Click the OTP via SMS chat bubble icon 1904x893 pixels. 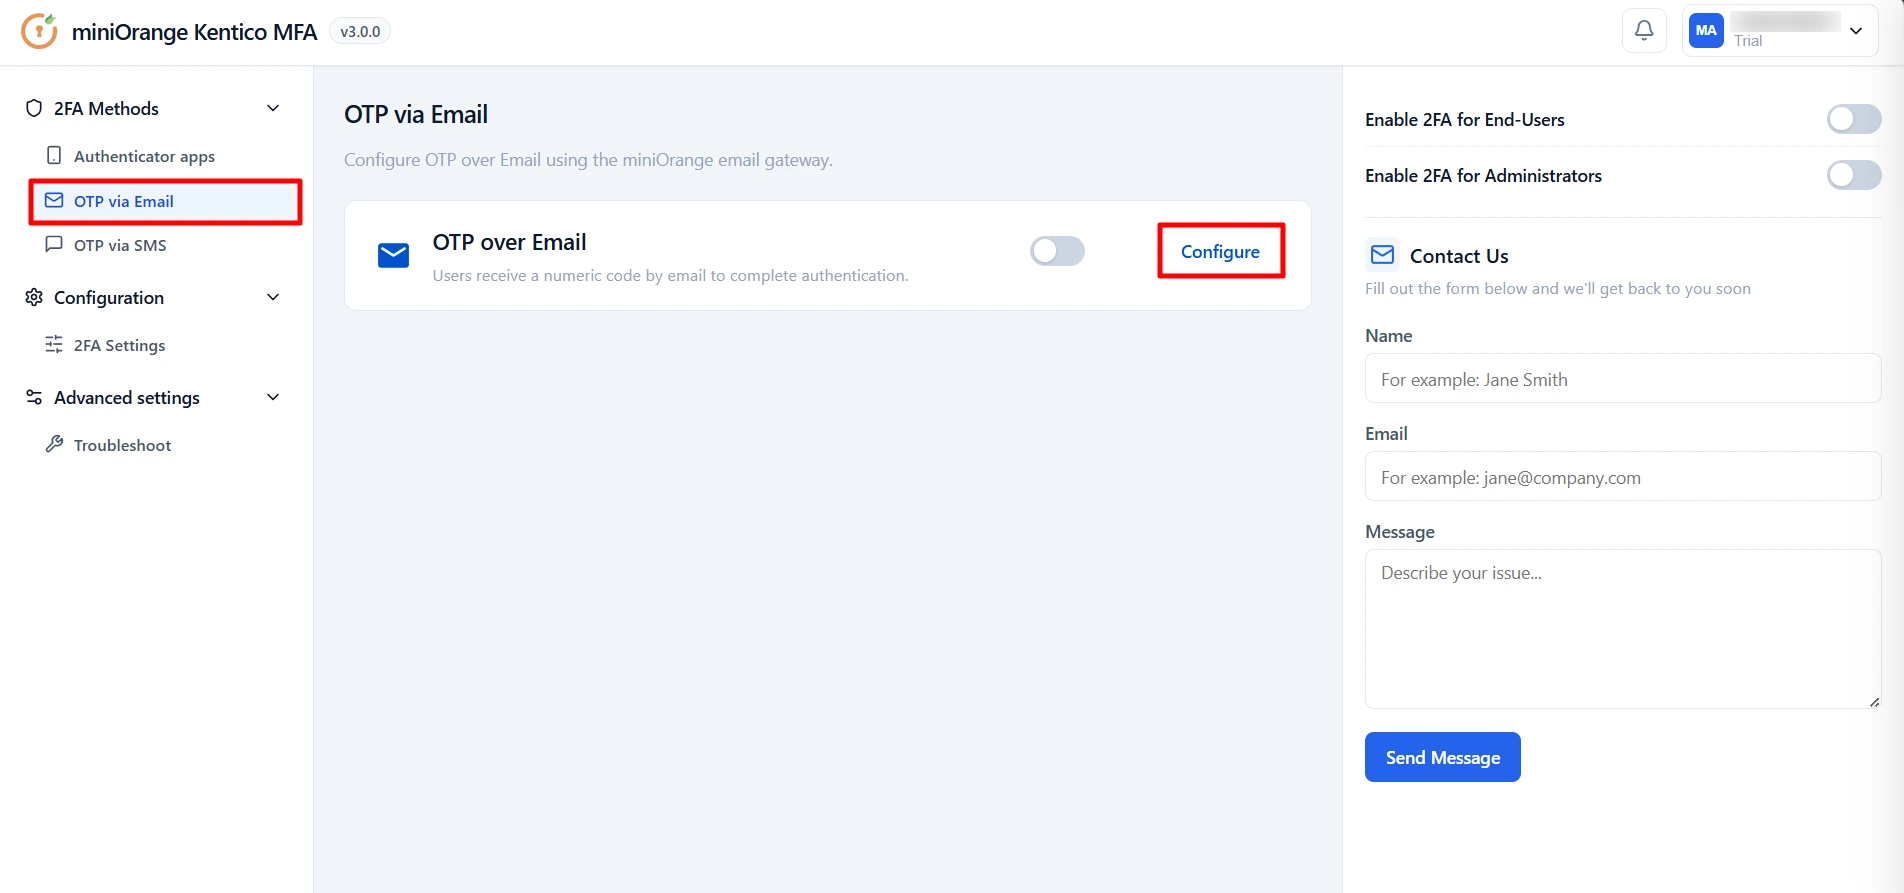(54, 244)
